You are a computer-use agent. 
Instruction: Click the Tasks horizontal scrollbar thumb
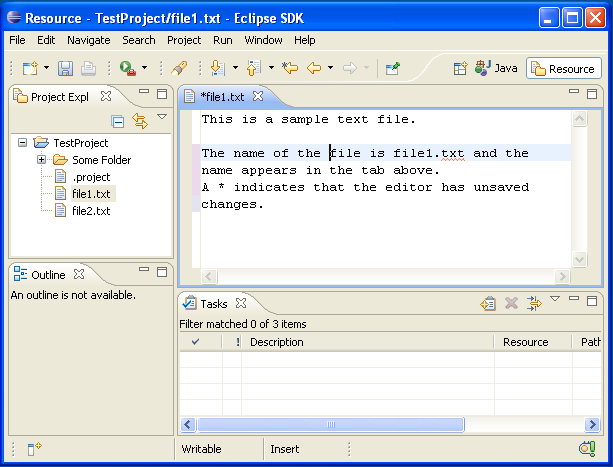[x=331, y=424]
